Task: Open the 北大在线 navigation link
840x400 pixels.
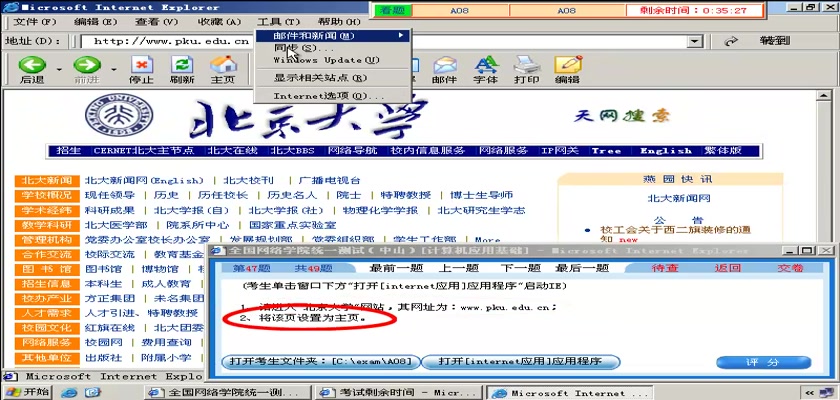Action: pos(232,151)
